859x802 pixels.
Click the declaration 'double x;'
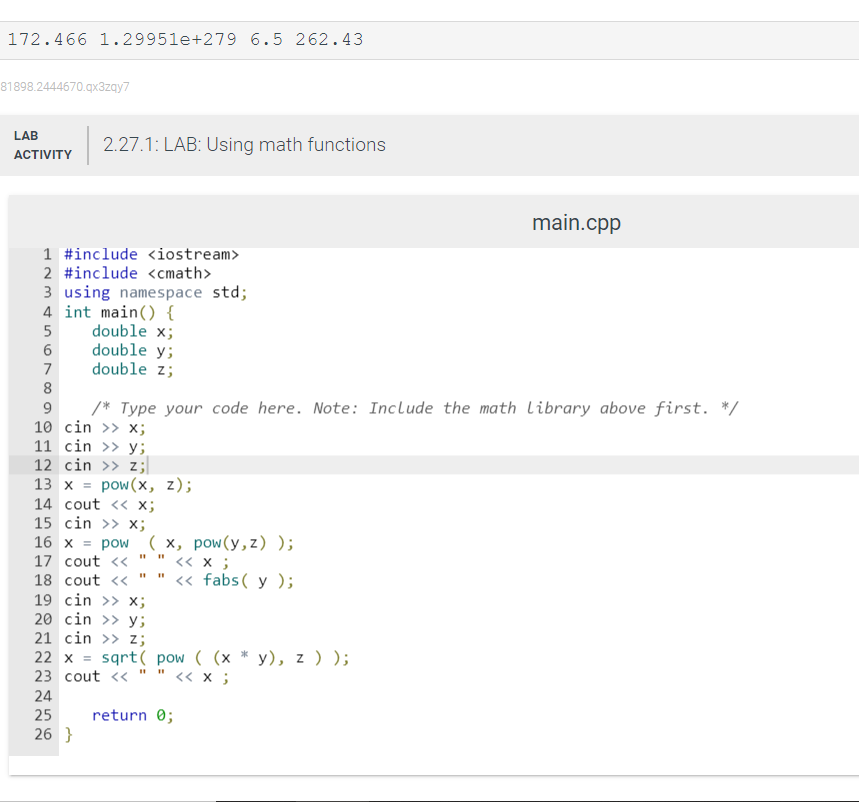point(133,331)
